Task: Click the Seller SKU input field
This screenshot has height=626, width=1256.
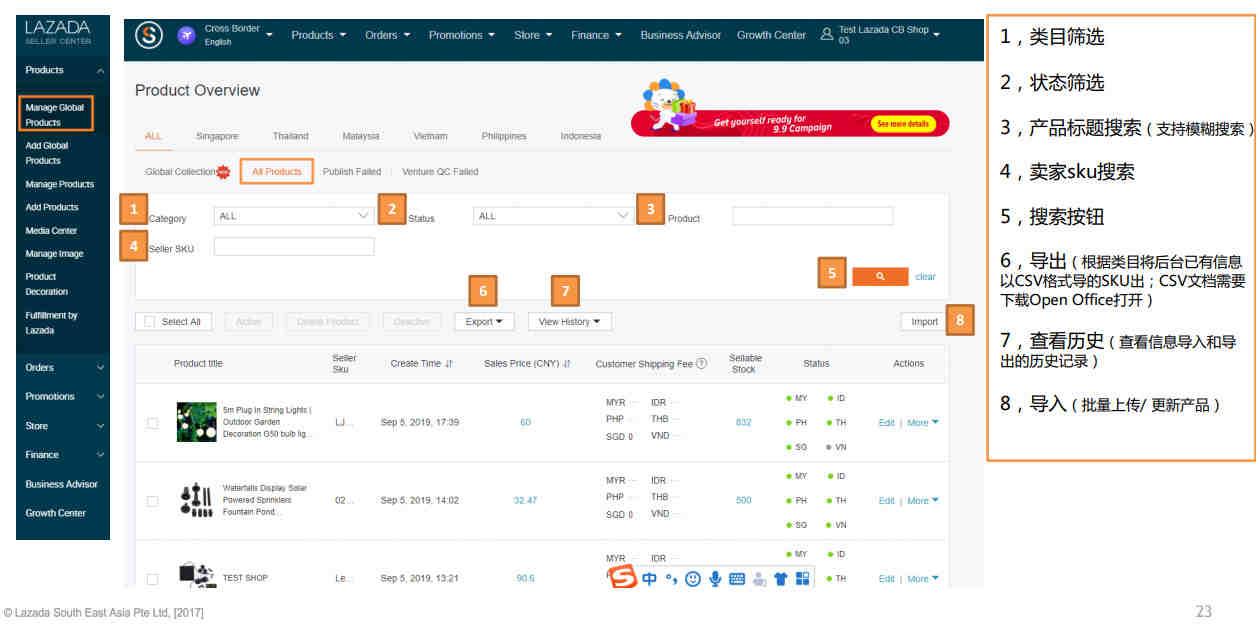Action: 294,247
